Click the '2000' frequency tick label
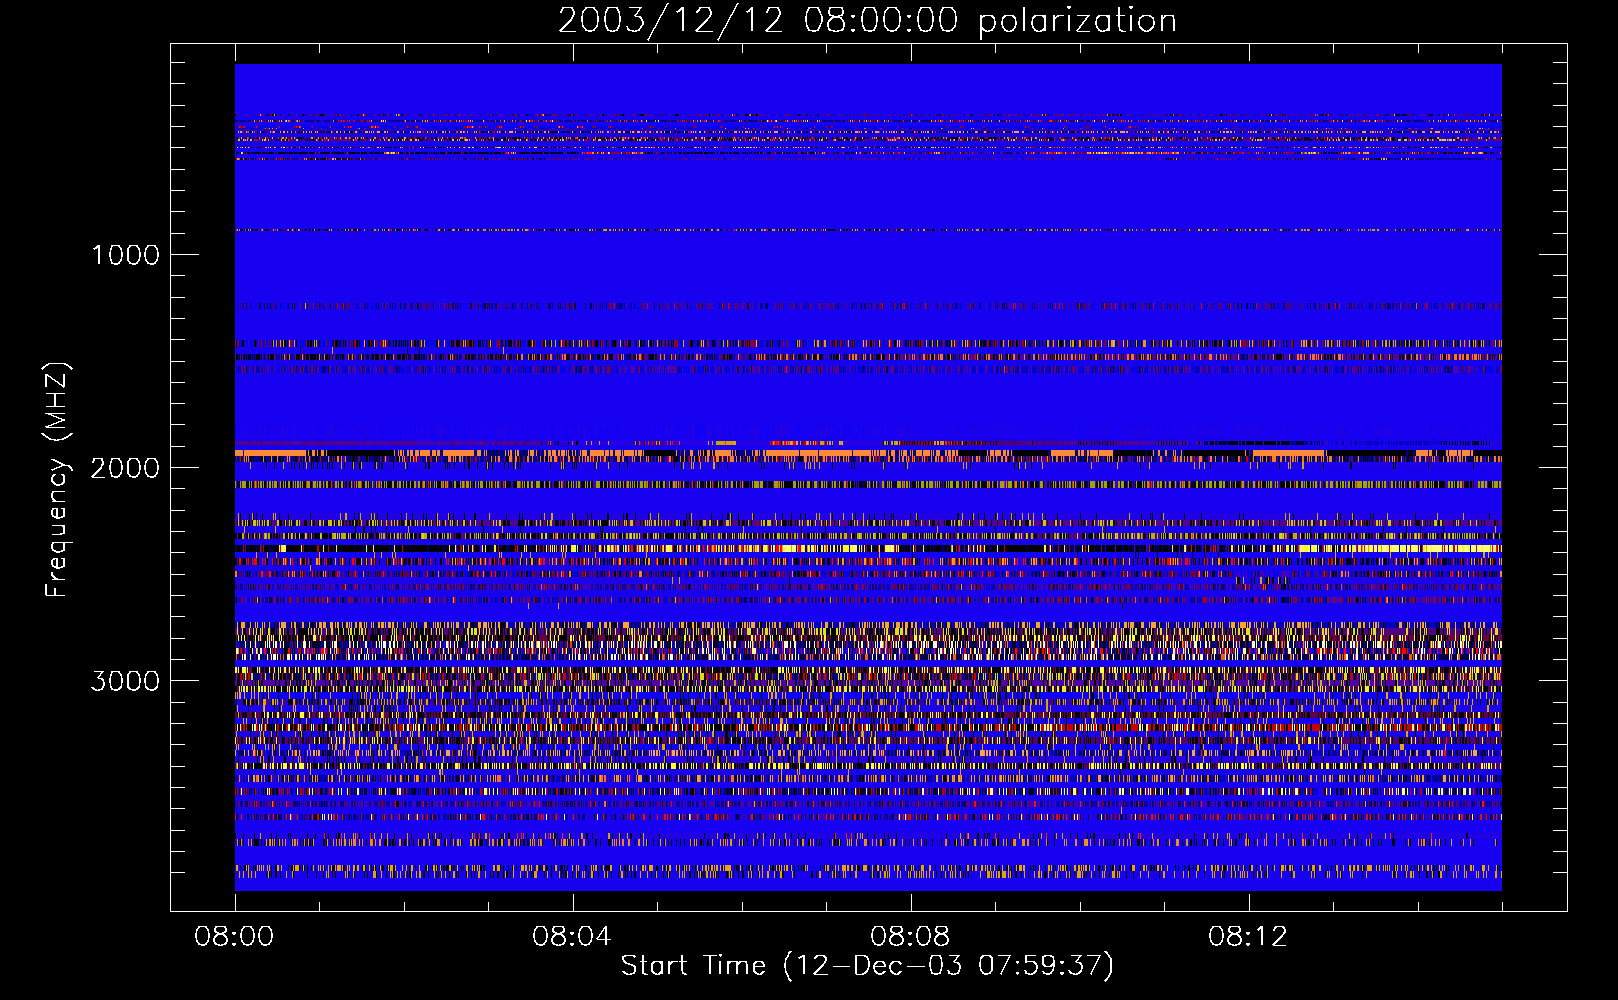The image size is (1618, 1000). pos(125,468)
